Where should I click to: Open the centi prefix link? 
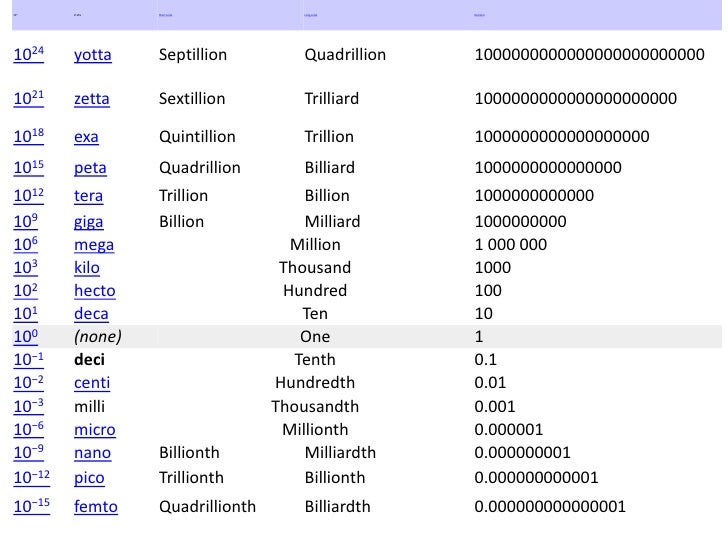pos(92,383)
